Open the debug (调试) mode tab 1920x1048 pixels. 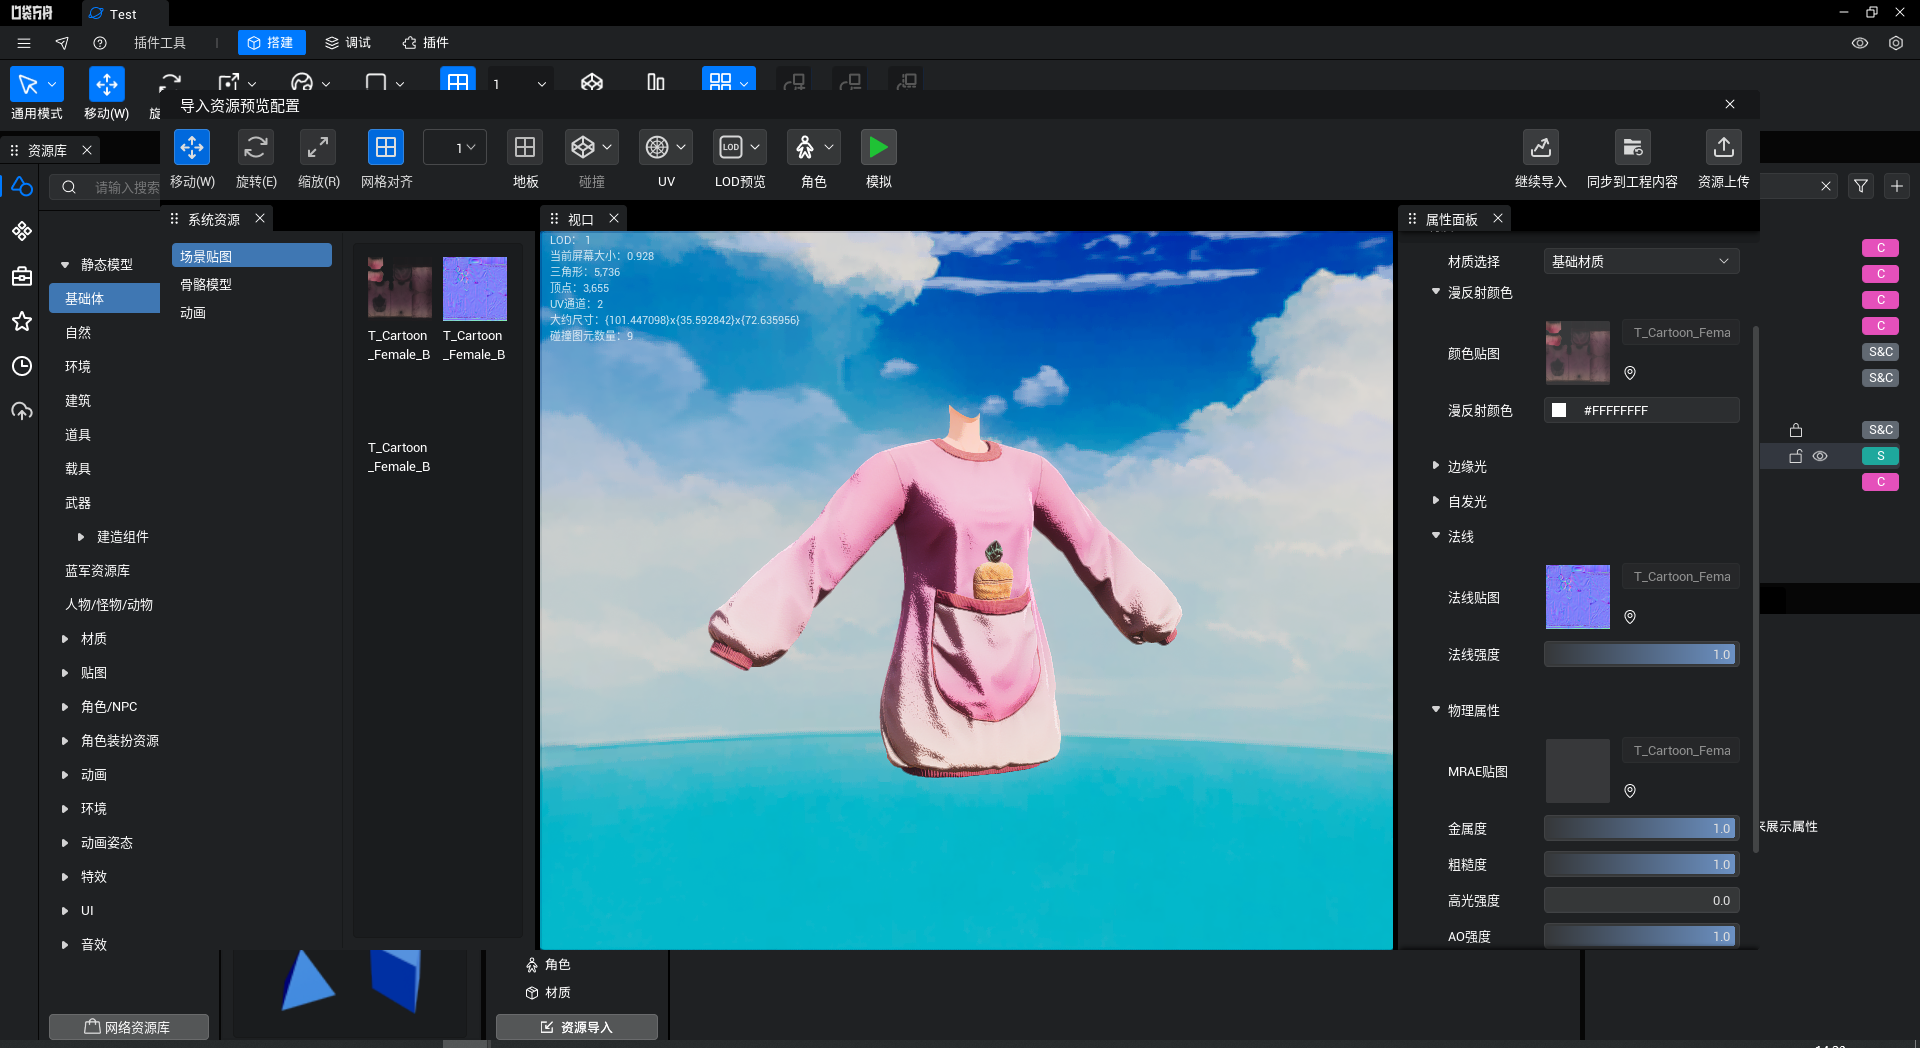click(x=348, y=42)
